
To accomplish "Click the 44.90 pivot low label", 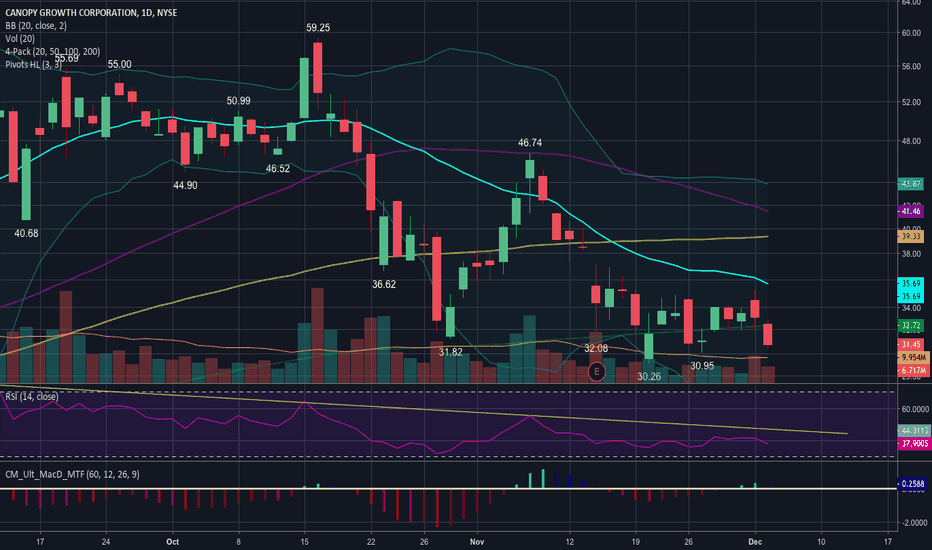I will 185,186.
